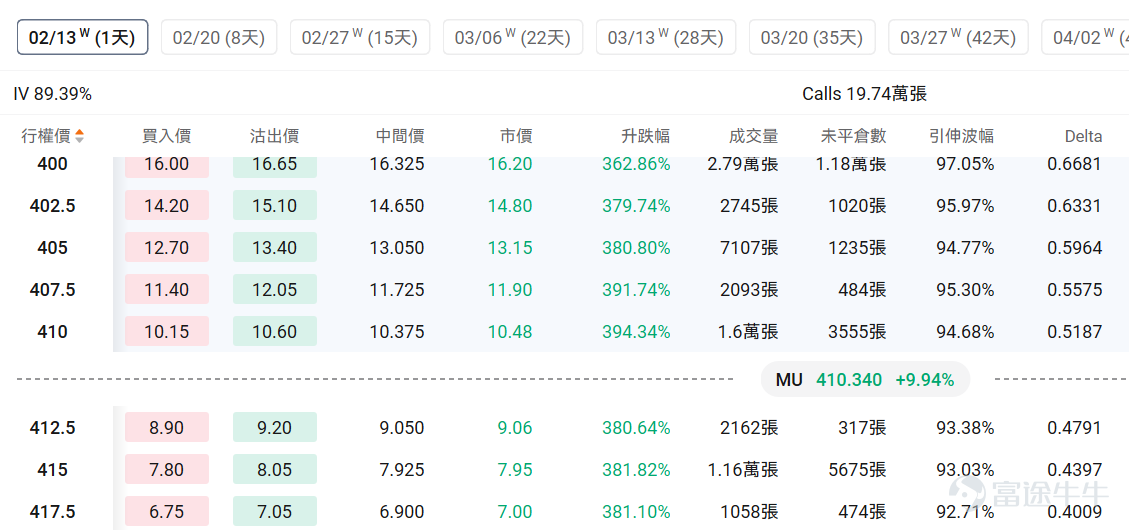Click bid price 6.75 for strike 417.5

[x=166, y=511]
